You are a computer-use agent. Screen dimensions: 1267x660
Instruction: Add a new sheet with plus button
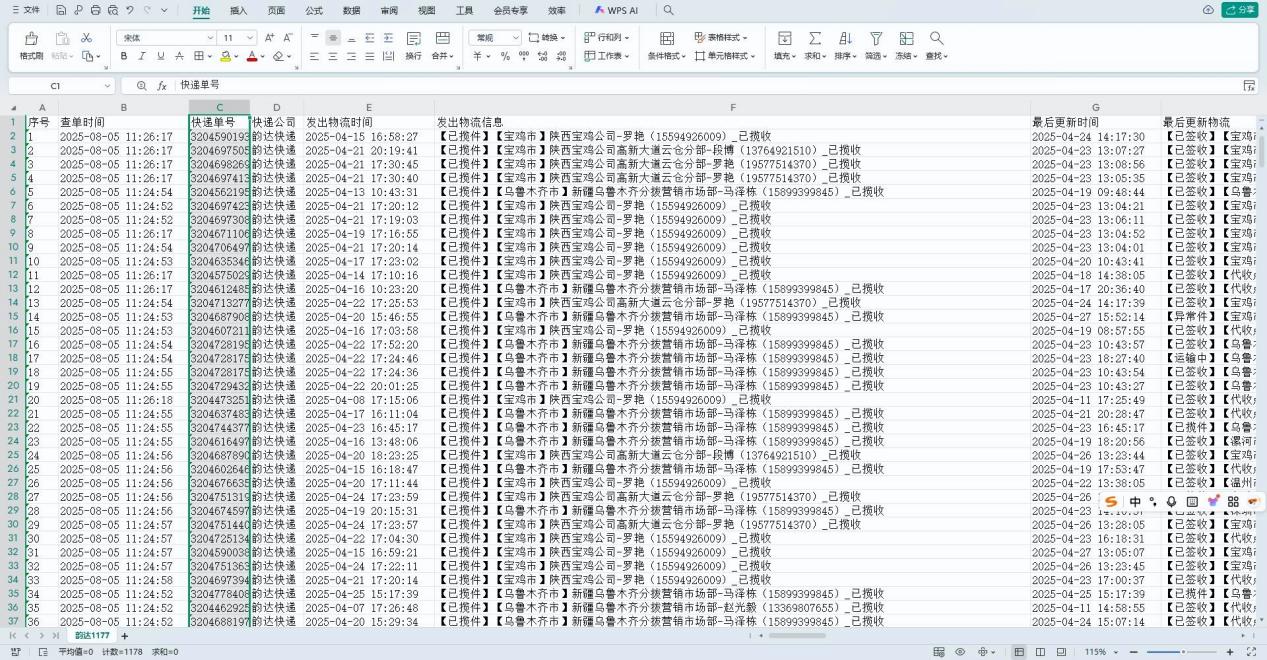[125, 636]
